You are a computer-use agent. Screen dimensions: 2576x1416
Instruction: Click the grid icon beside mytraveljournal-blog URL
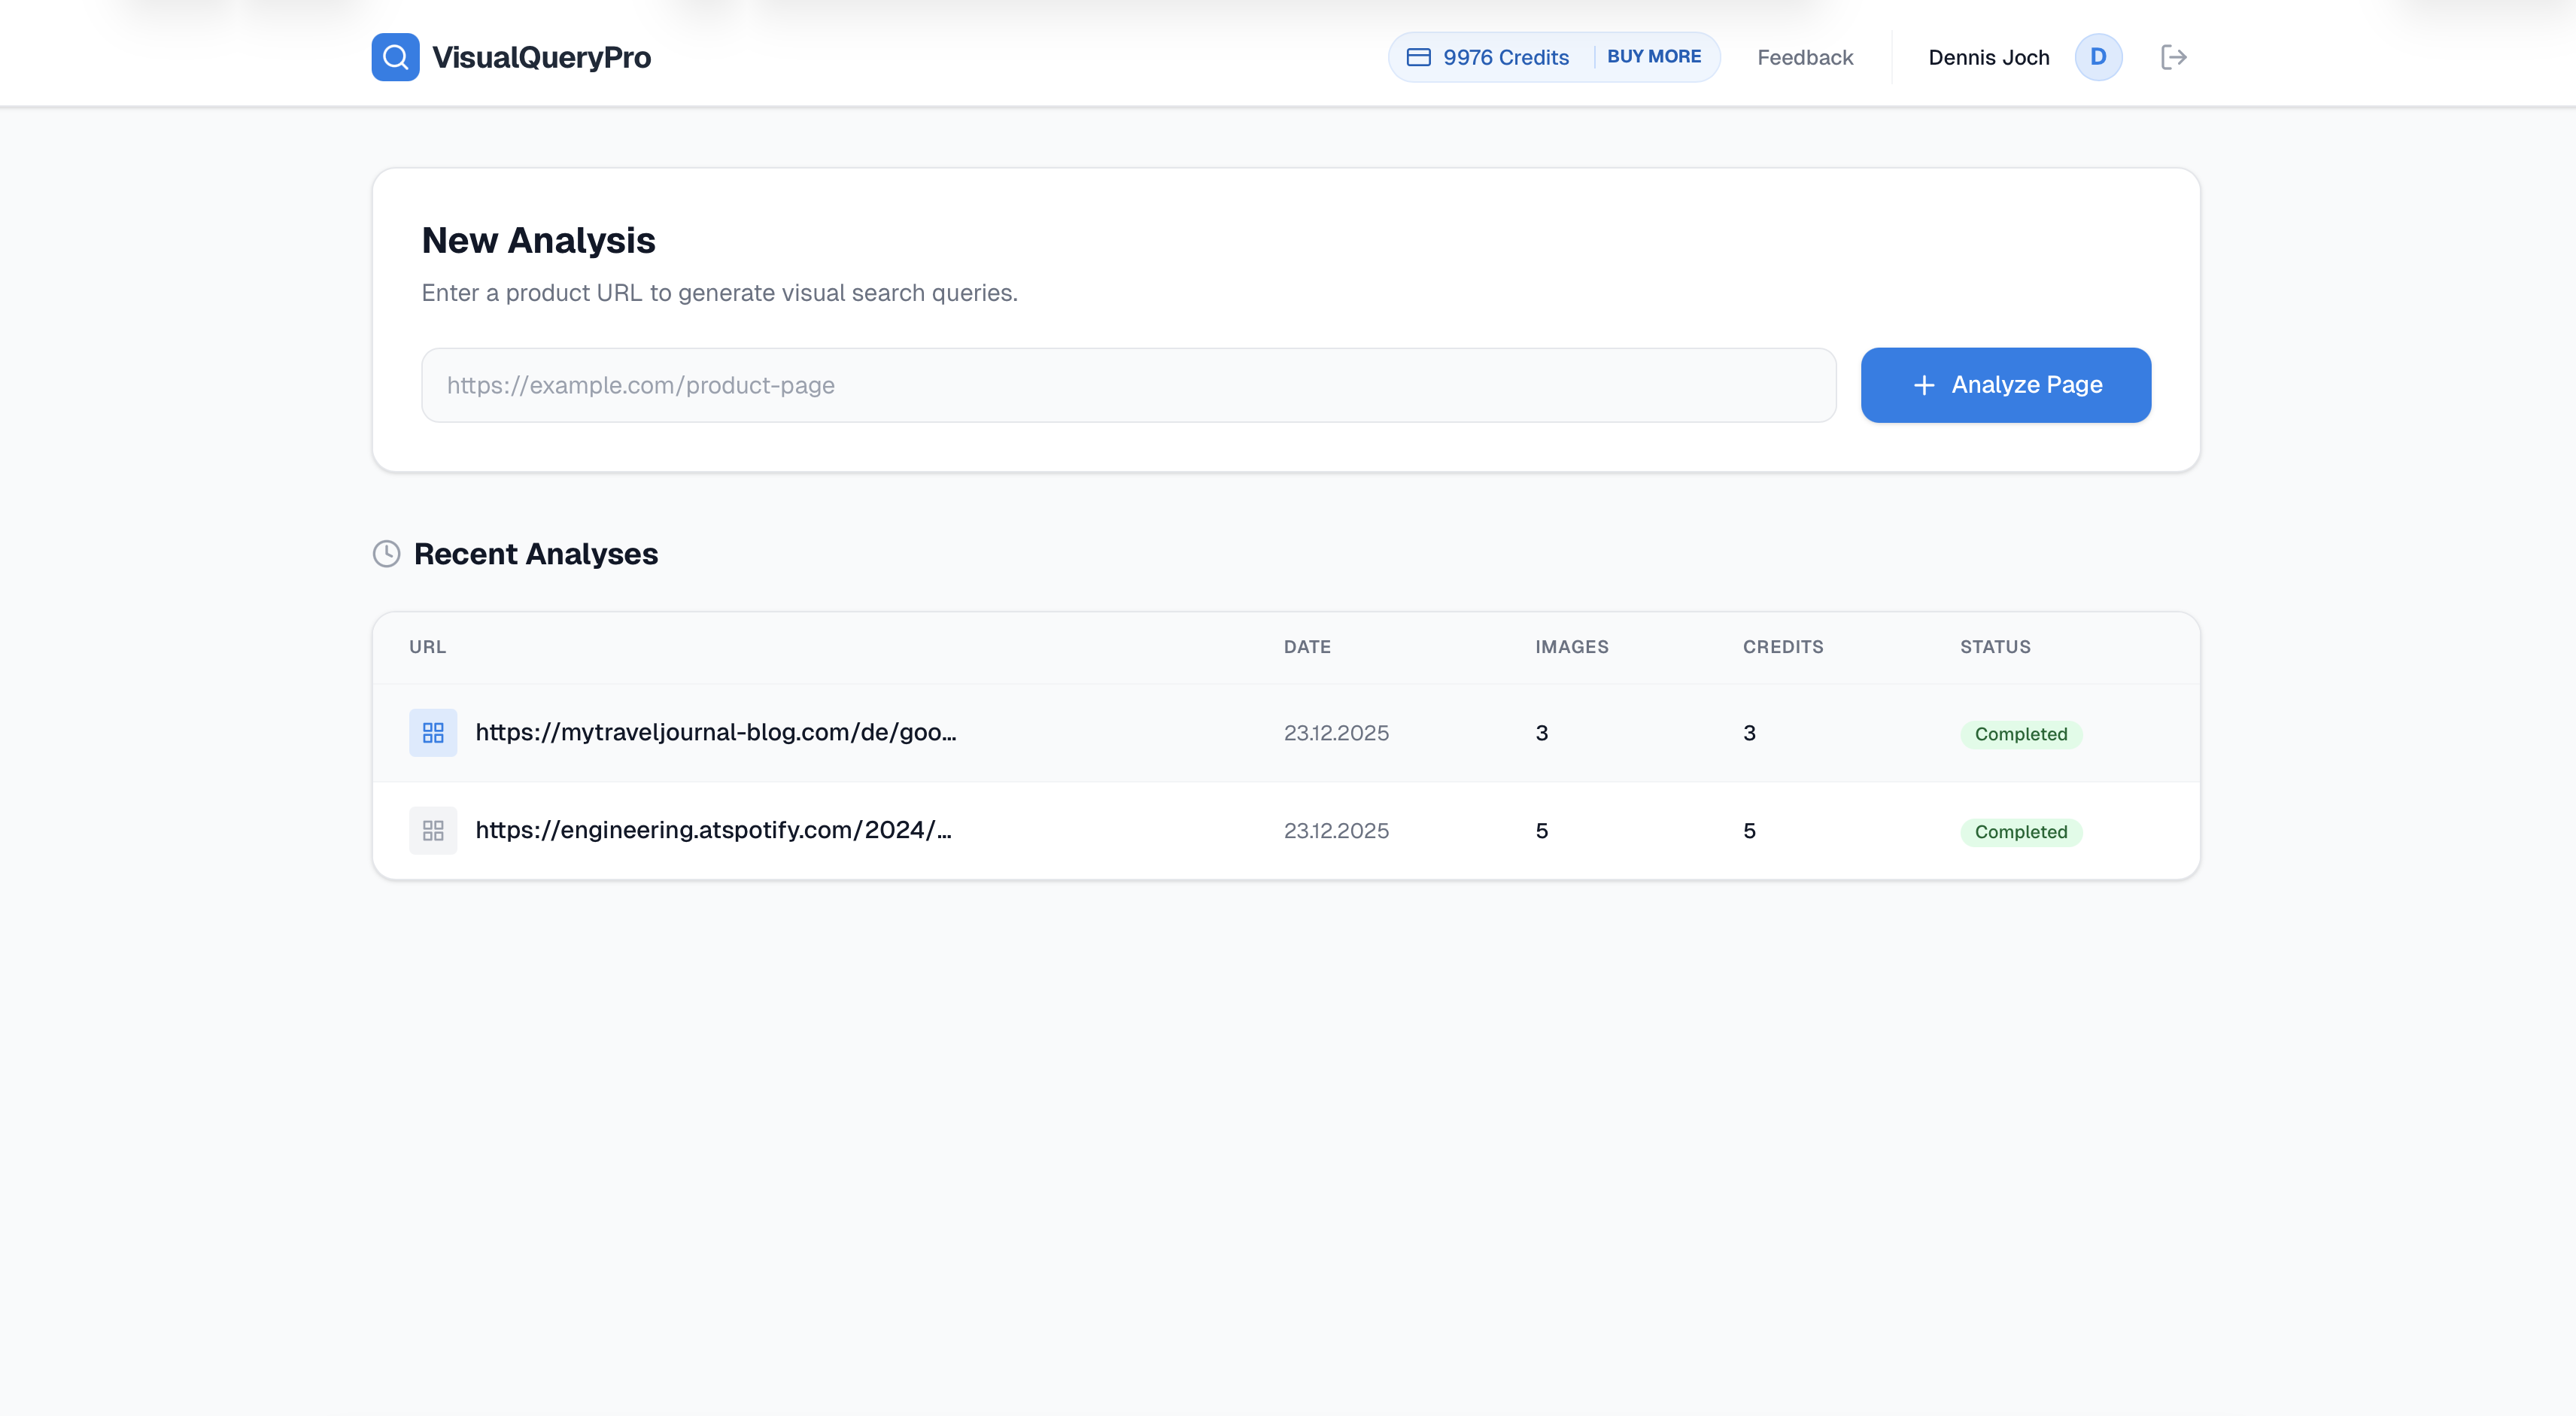pos(433,733)
